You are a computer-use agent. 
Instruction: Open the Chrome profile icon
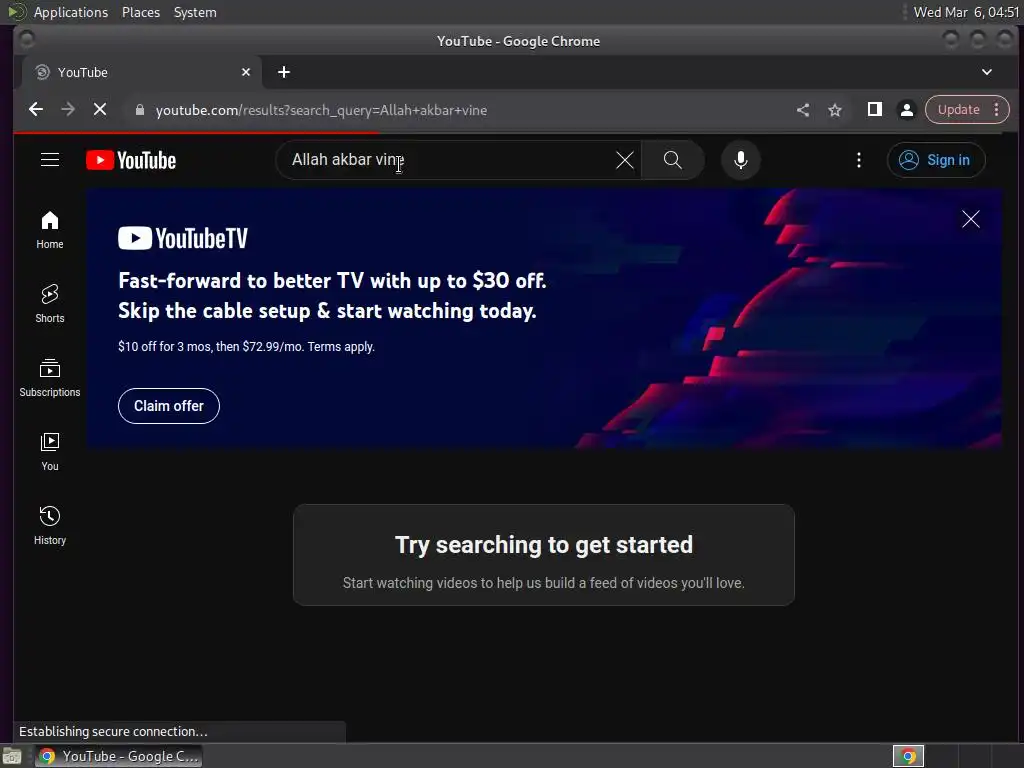[906, 110]
